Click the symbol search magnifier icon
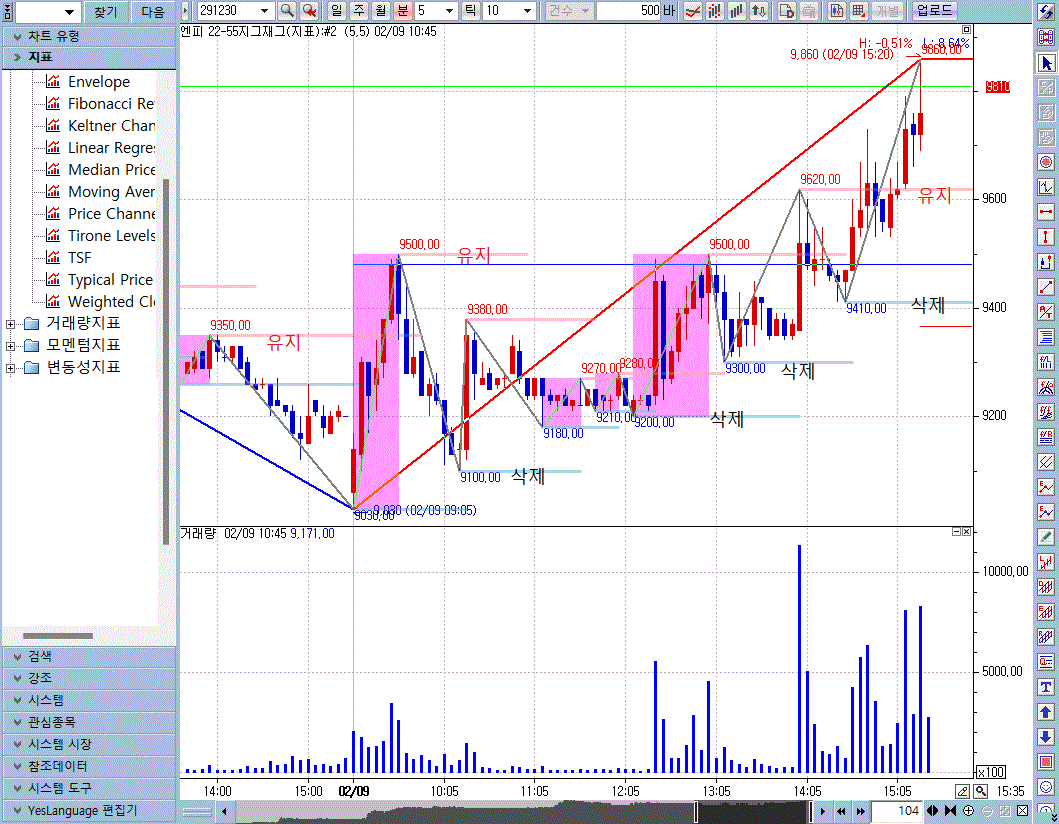Image resolution: width=1059 pixels, height=824 pixels. click(287, 11)
